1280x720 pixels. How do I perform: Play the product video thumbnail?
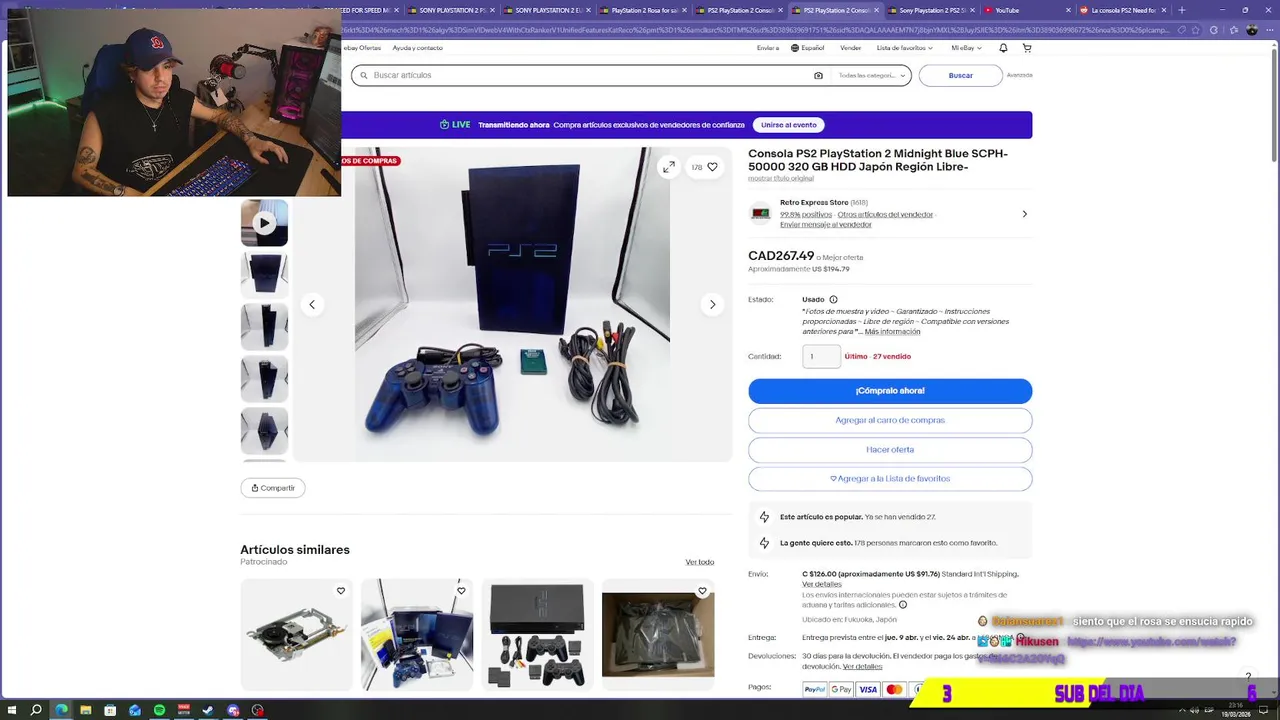[264, 222]
